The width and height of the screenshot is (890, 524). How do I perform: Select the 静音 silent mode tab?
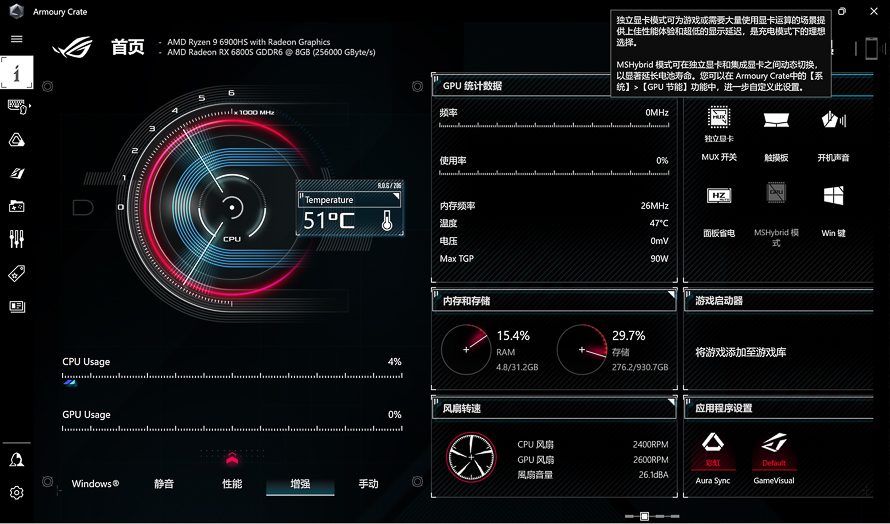tap(163, 484)
